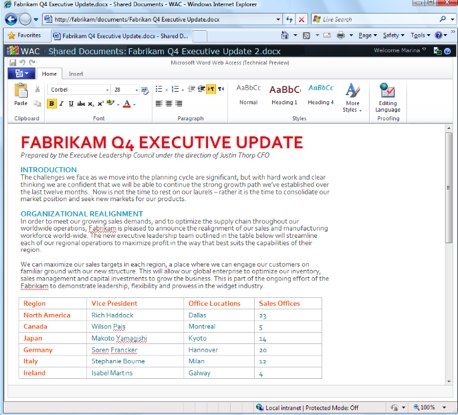Open the 100% zoom level control
Screen dimensions: 458x415
pos(429,407)
